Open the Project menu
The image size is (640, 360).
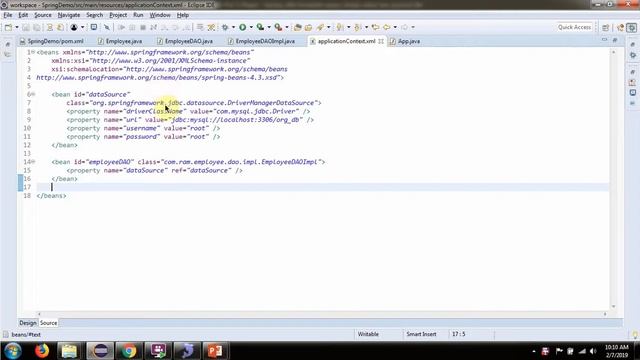[118, 15]
